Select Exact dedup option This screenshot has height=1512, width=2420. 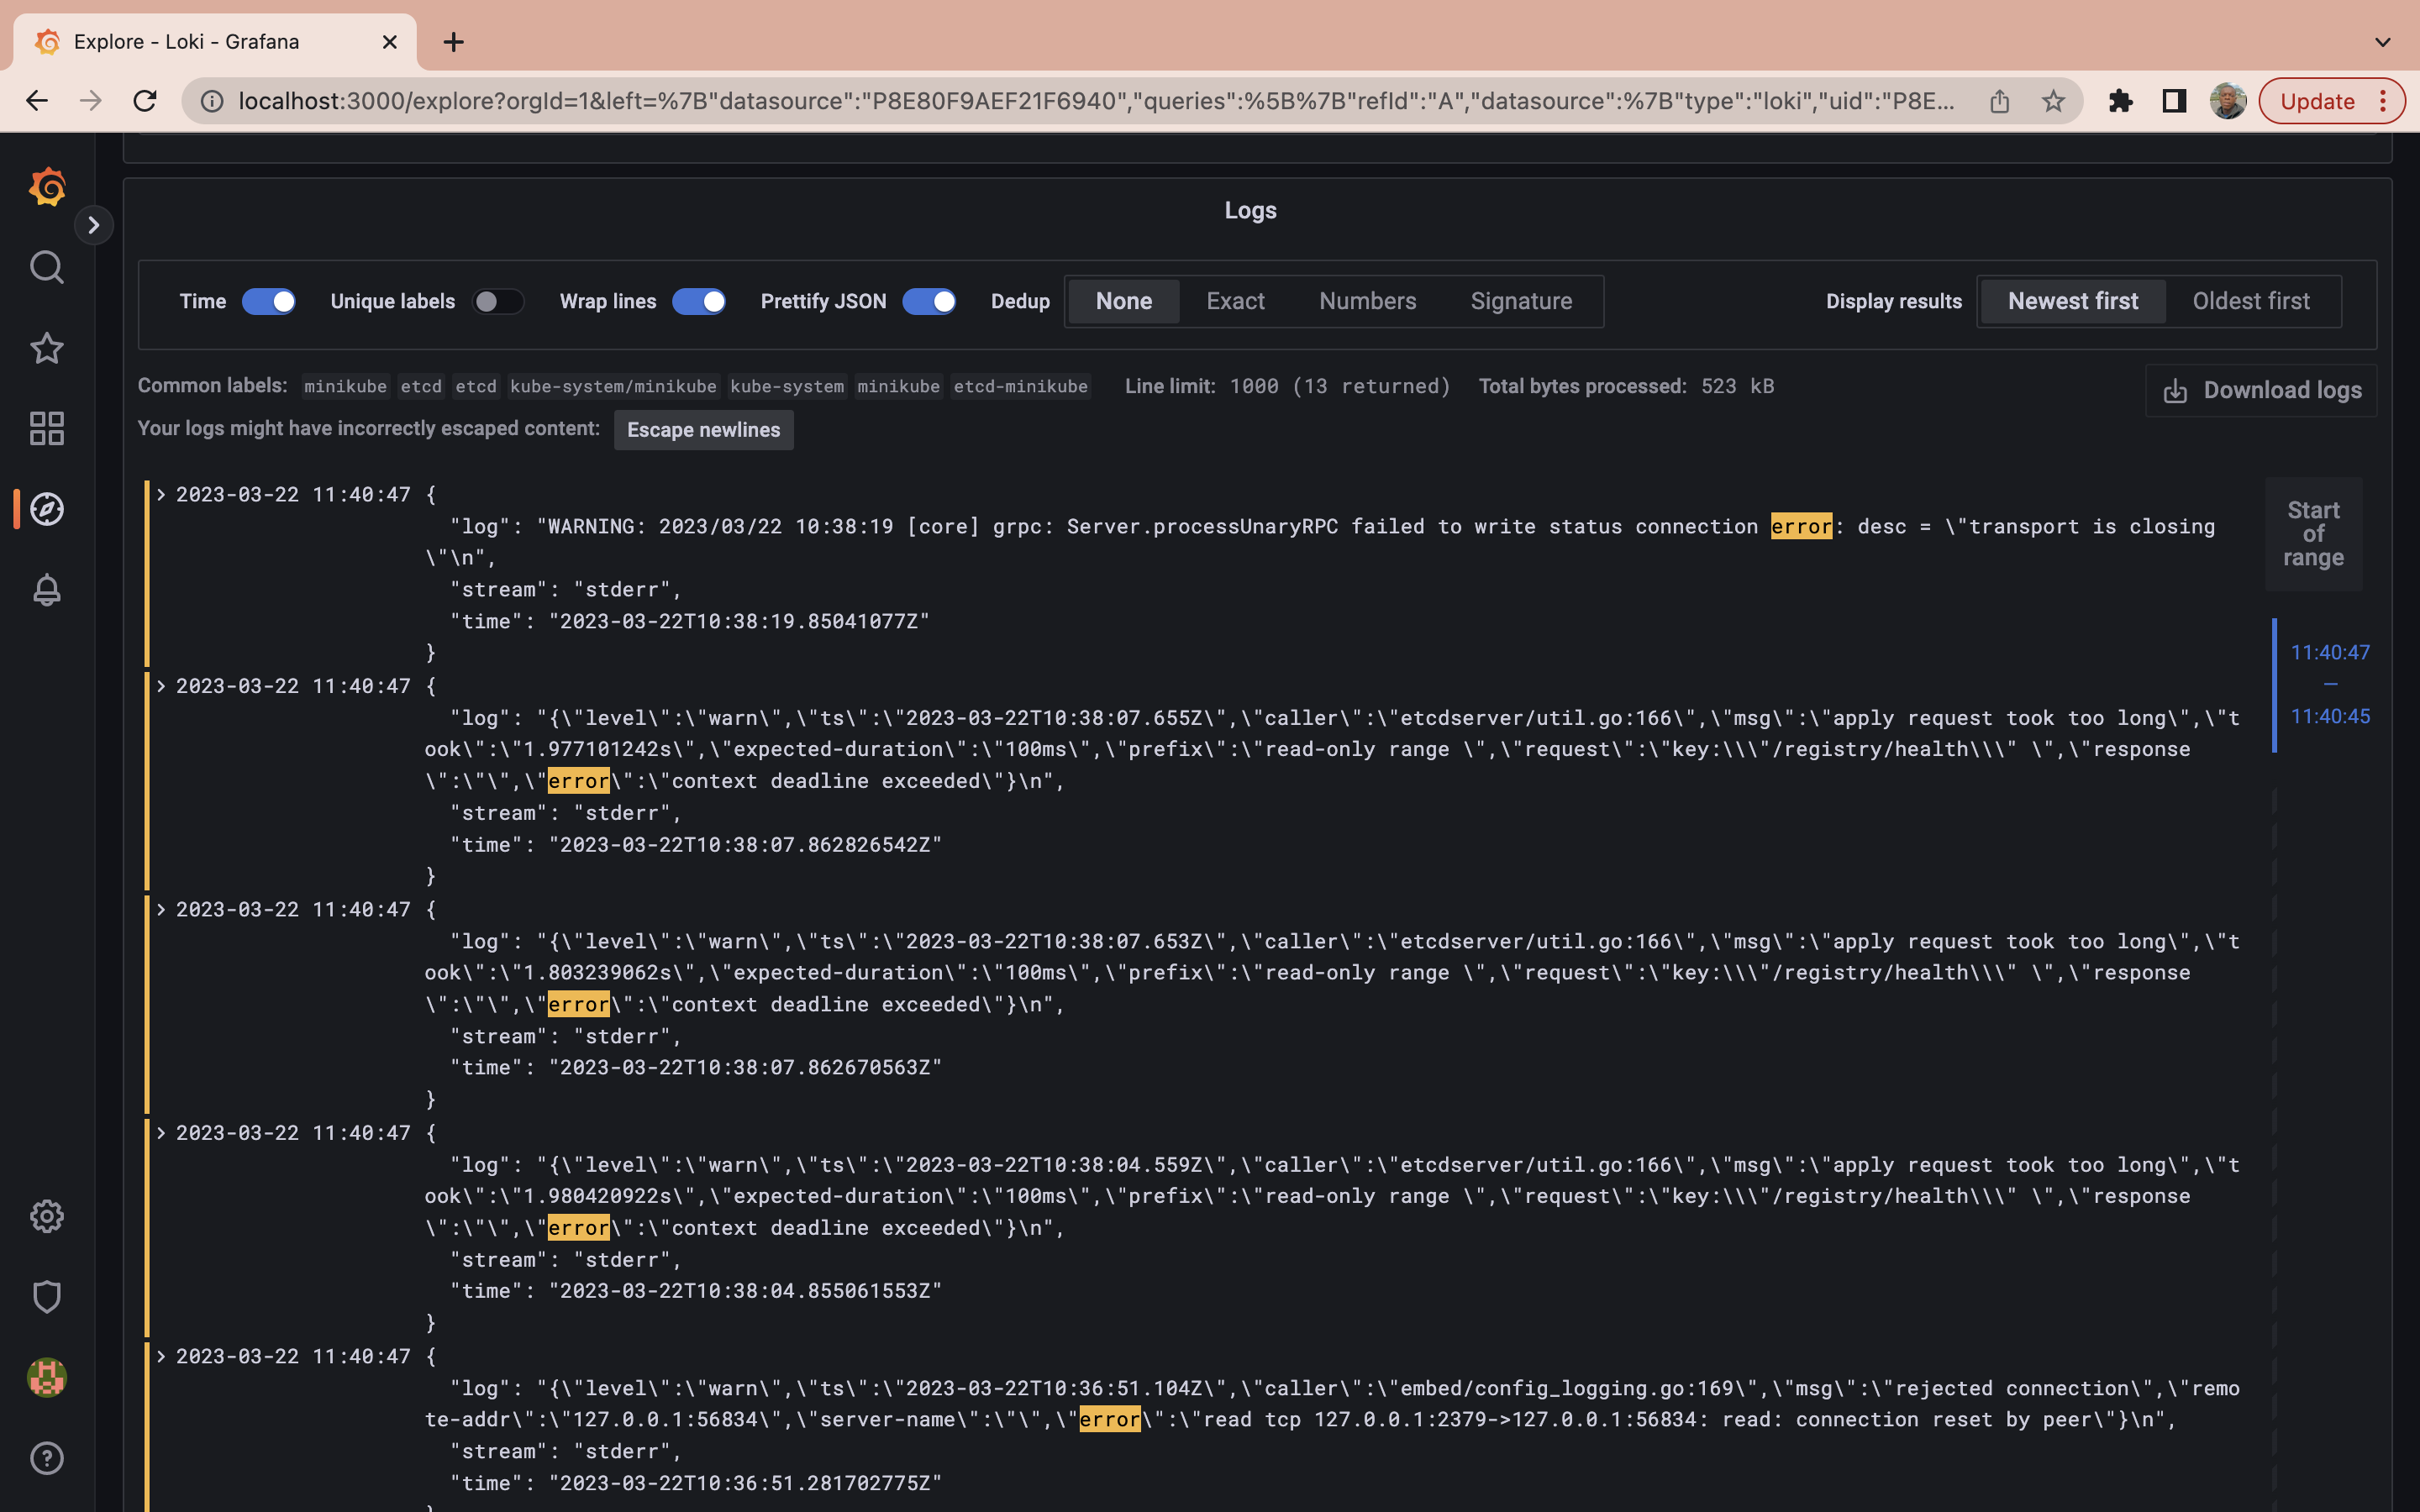(1235, 301)
